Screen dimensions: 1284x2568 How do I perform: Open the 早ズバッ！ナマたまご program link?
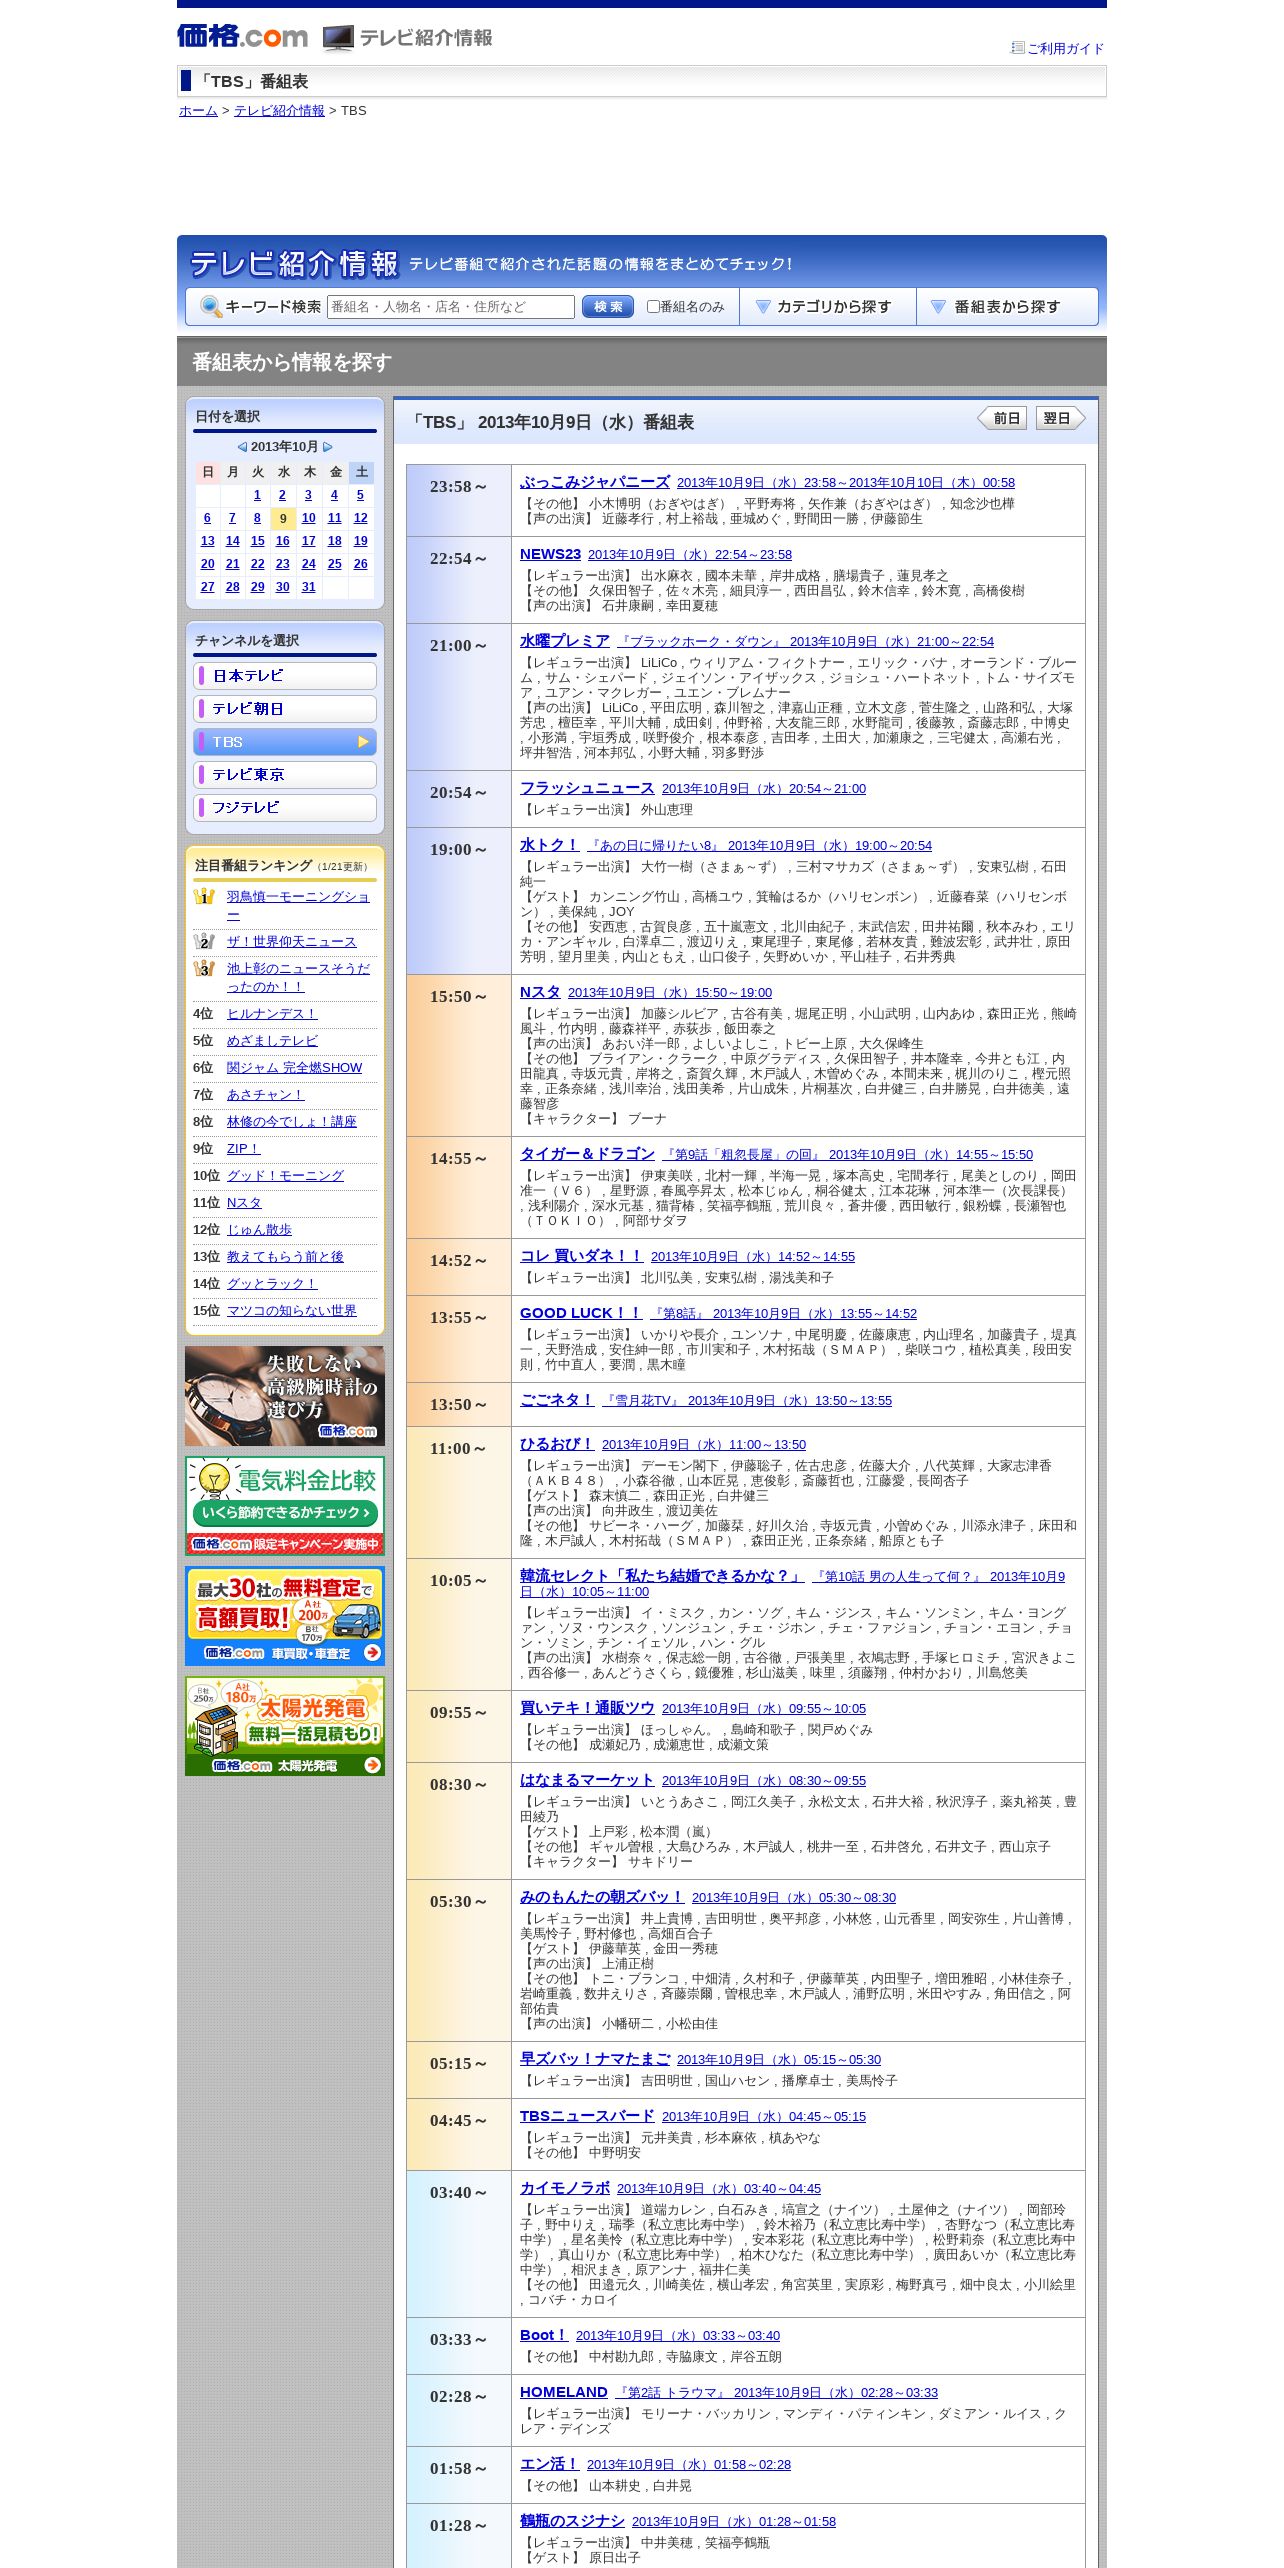point(595,2059)
